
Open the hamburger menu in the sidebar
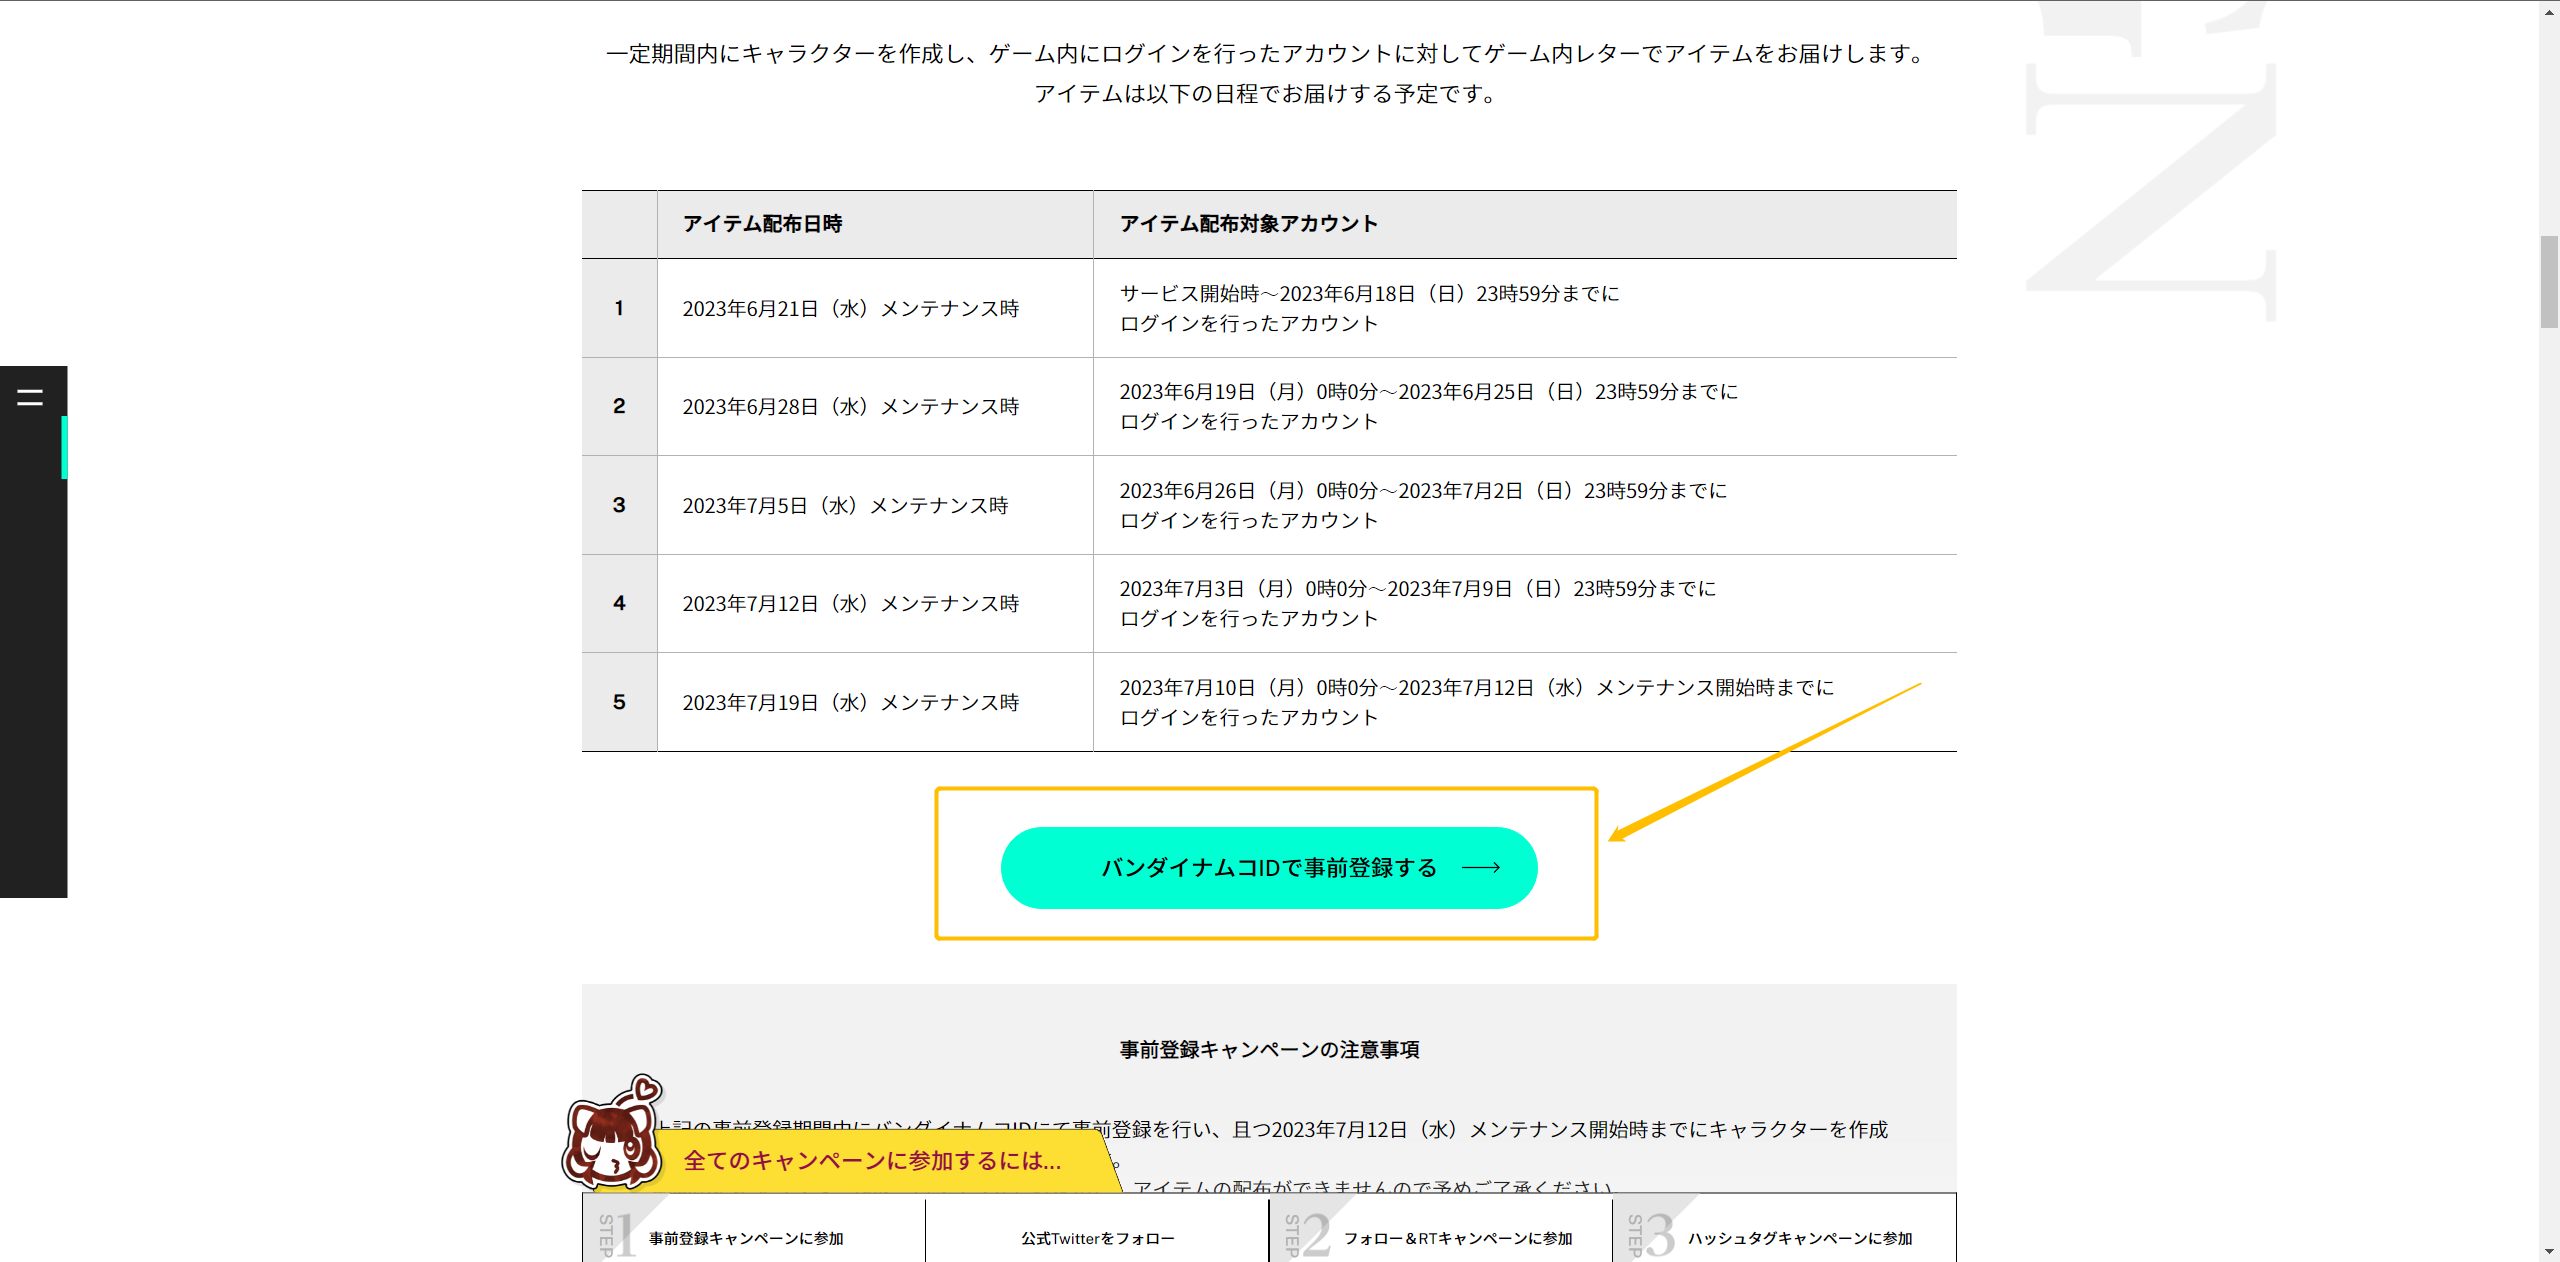(30, 397)
